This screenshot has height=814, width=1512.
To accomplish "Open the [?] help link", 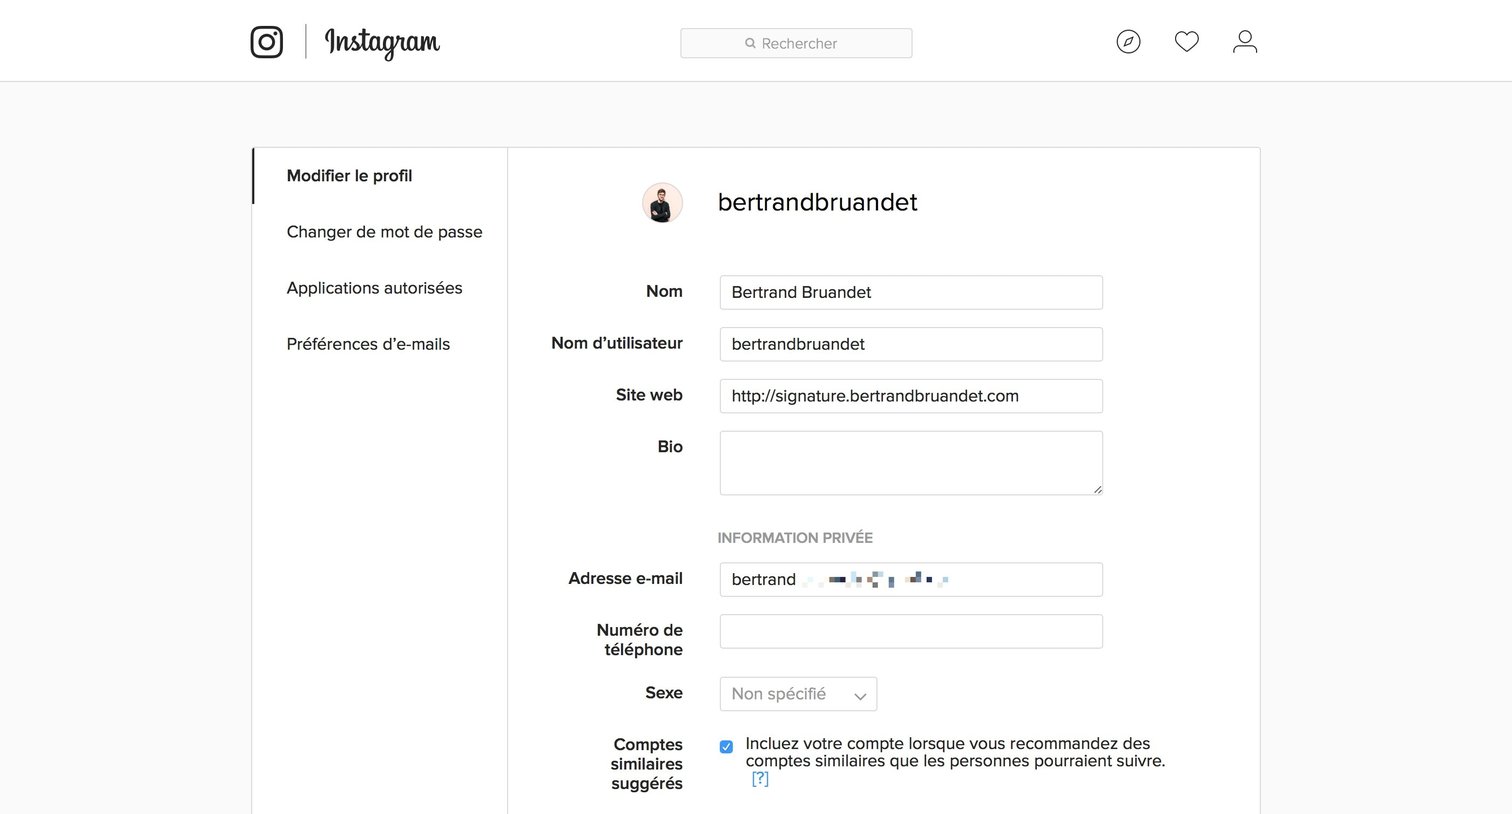I will click(760, 779).
